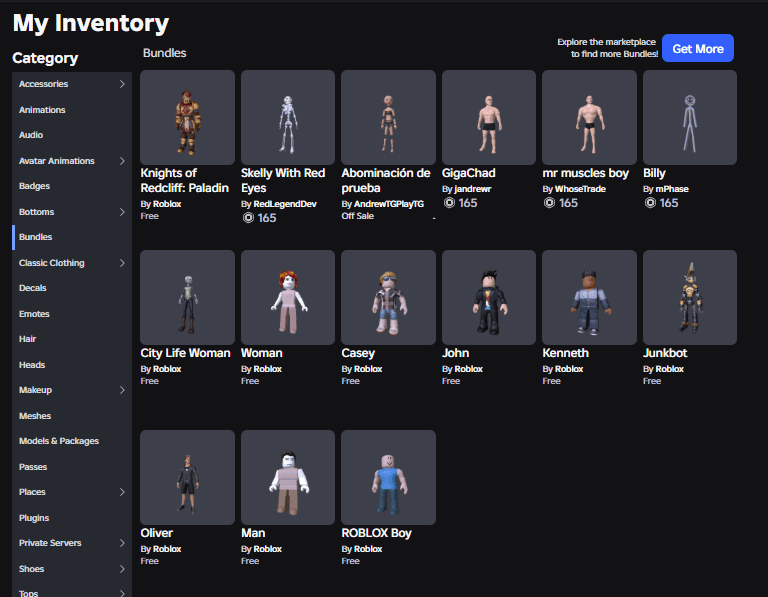
Task: Click the Robux icon under Skelly With Red Eyes
Action: tap(248, 218)
